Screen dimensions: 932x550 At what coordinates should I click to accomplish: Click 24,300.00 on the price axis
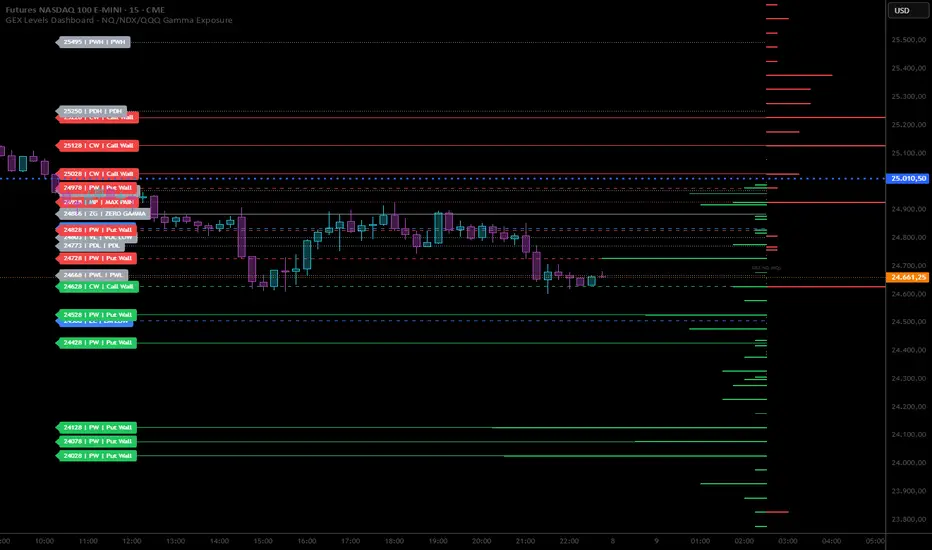click(908, 378)
